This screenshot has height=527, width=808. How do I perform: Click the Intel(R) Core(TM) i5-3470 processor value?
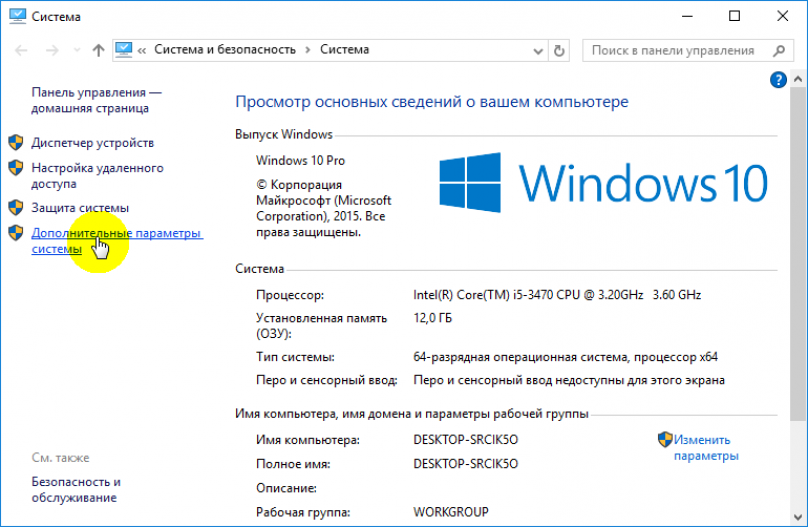[557, 295]
